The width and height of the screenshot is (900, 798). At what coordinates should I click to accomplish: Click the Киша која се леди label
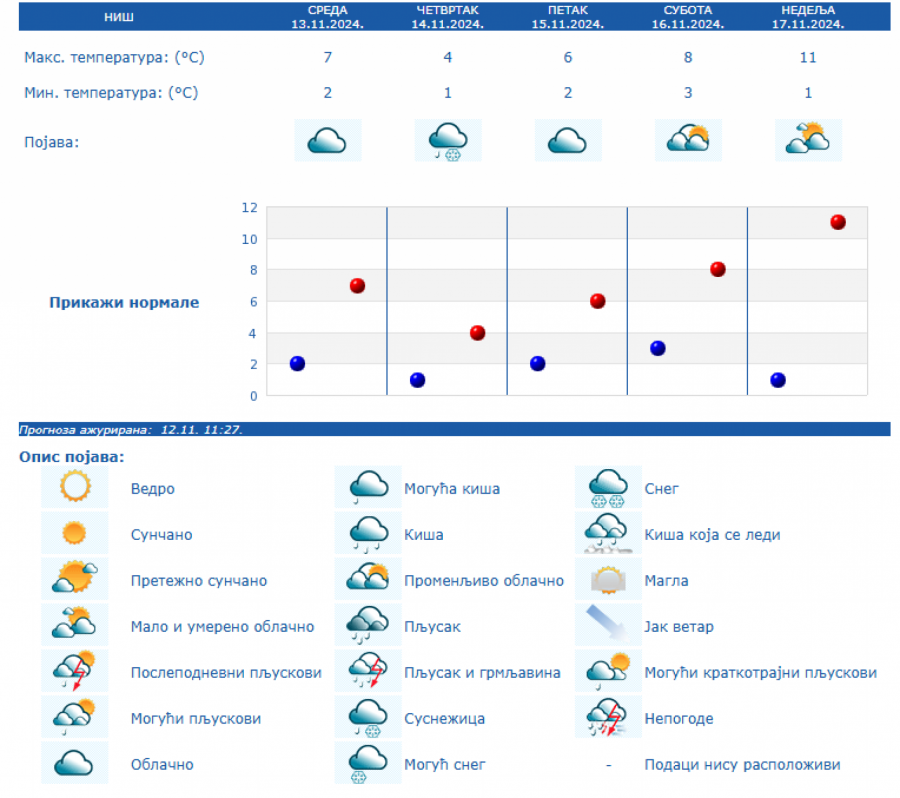pos(712,535)
